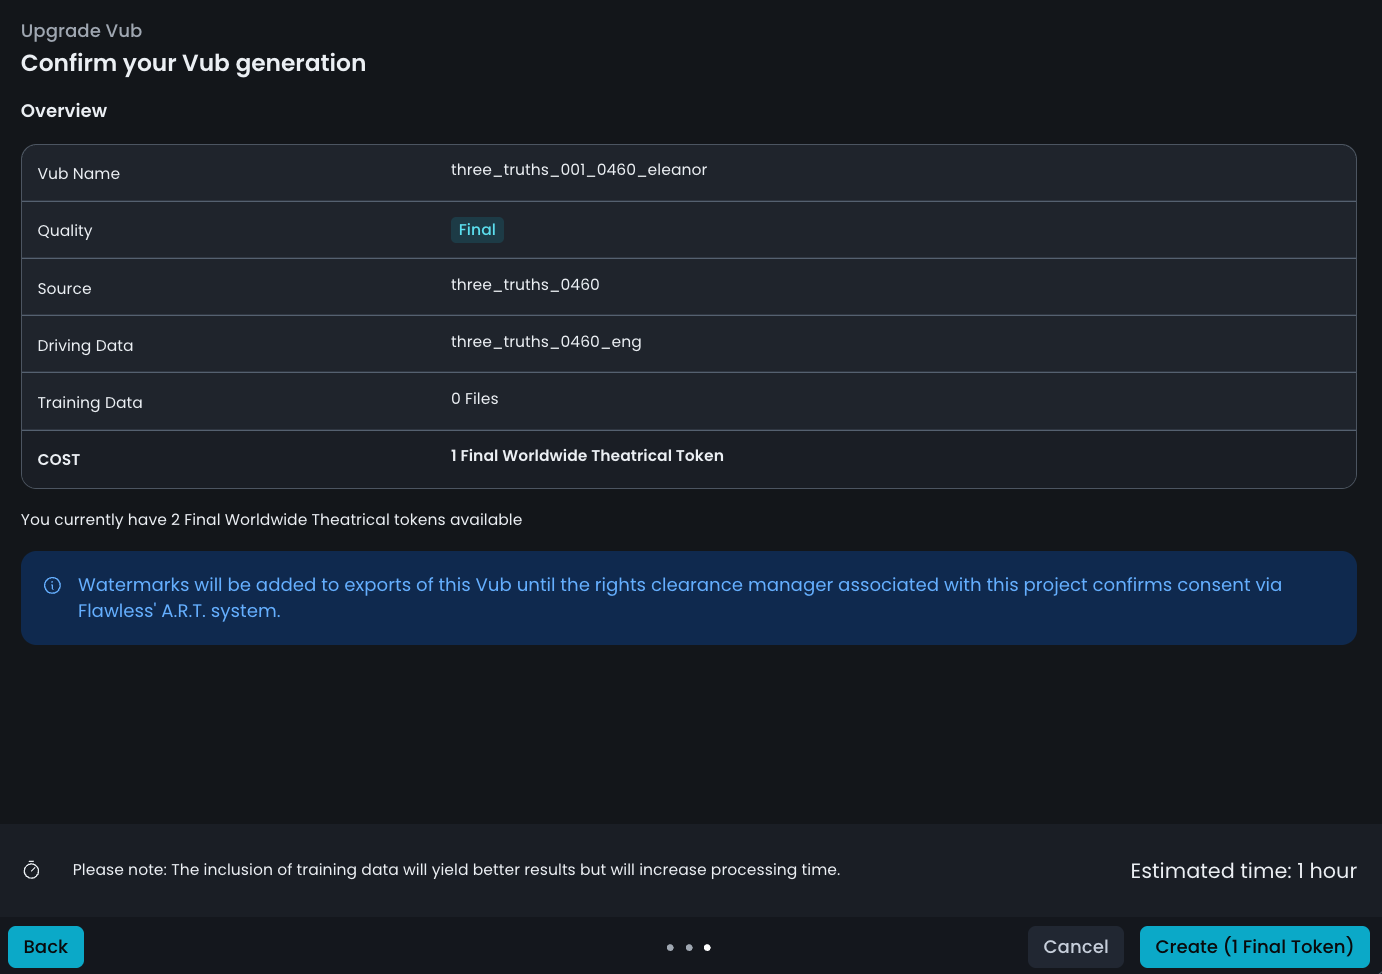Viewport: 1382px width, 974px height.
Task: Select third active step indicator dot
Action: click(x=707, y=947)
